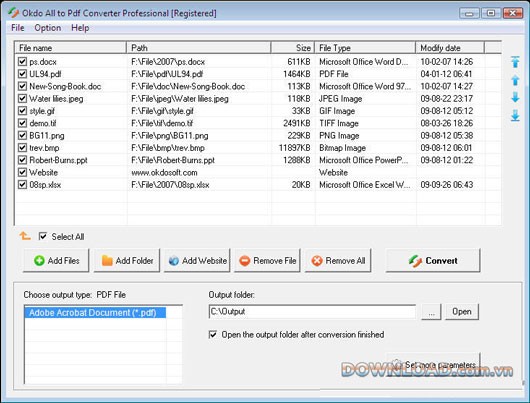Uncheck the ps.docx file checkbox
Screen dimensions: 530x403
tap(22, 62)
